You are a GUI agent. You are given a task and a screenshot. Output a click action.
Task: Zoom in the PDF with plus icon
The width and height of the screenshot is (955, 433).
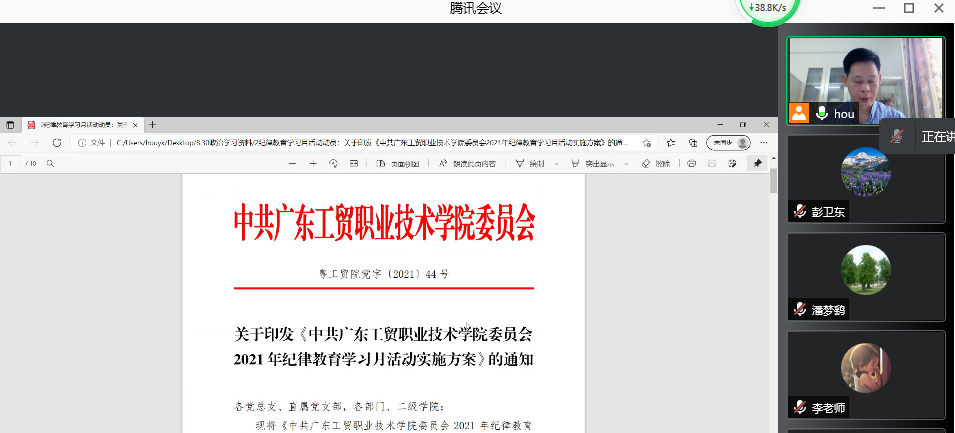(313, 163)
